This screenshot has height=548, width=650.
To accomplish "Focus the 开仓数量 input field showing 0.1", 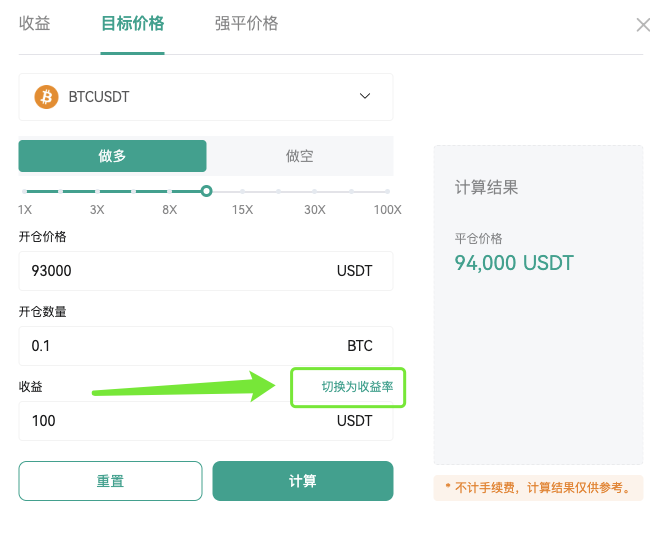I will (x=206, y=346).
